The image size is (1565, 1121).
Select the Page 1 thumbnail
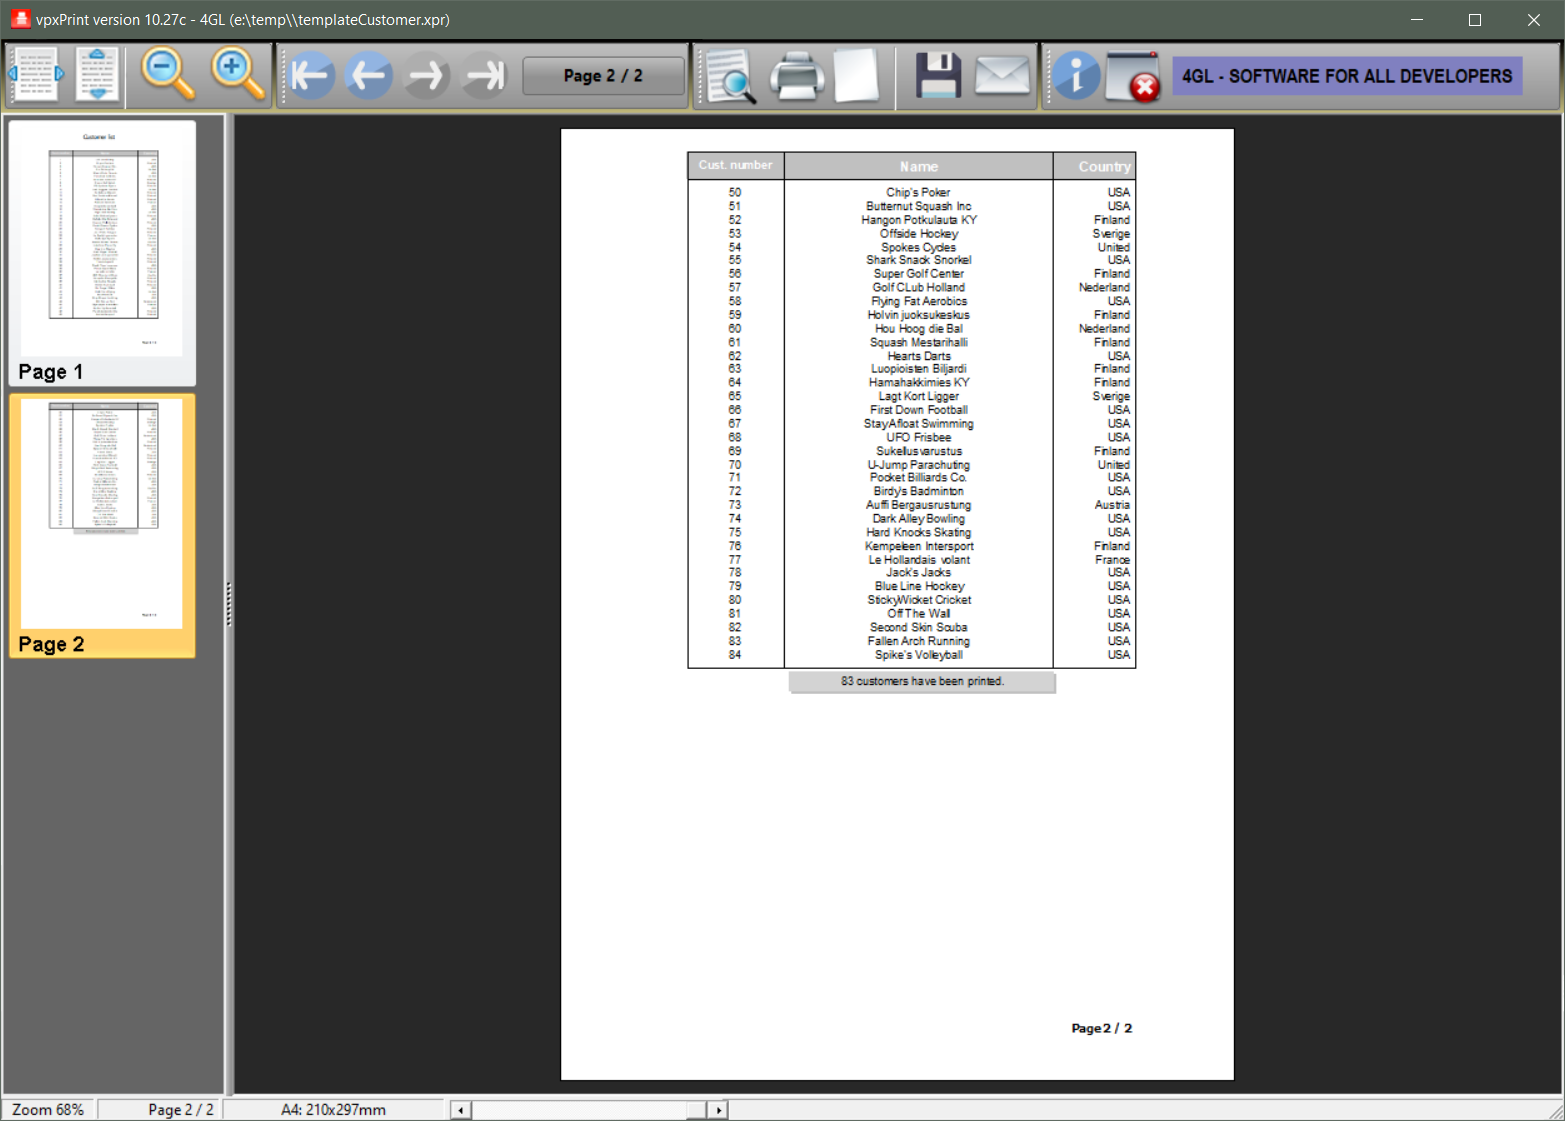pyautogui.click(x=101, y=252)
